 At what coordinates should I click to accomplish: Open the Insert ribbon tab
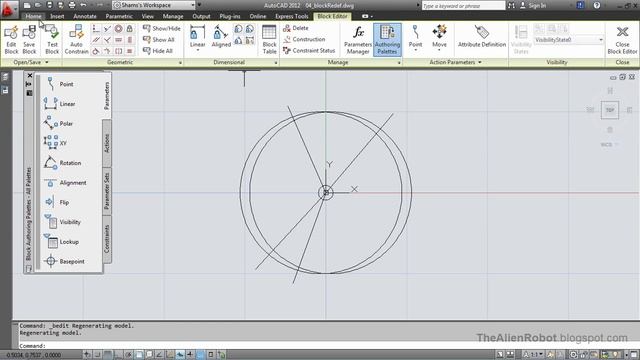[57, 16]
